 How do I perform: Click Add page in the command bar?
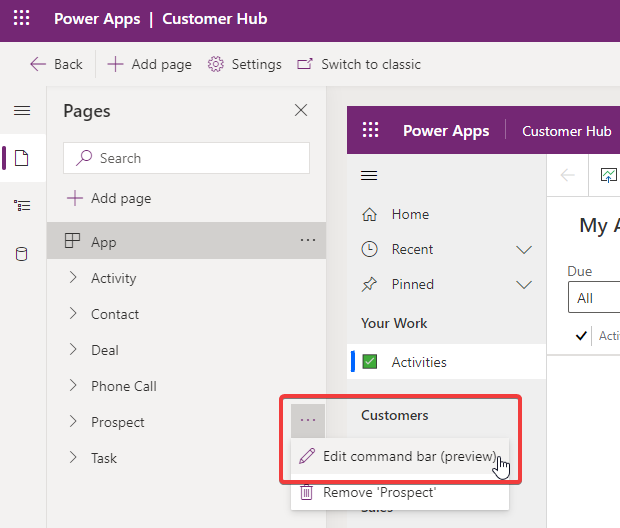pyautogui.click(x=149, y=64)
